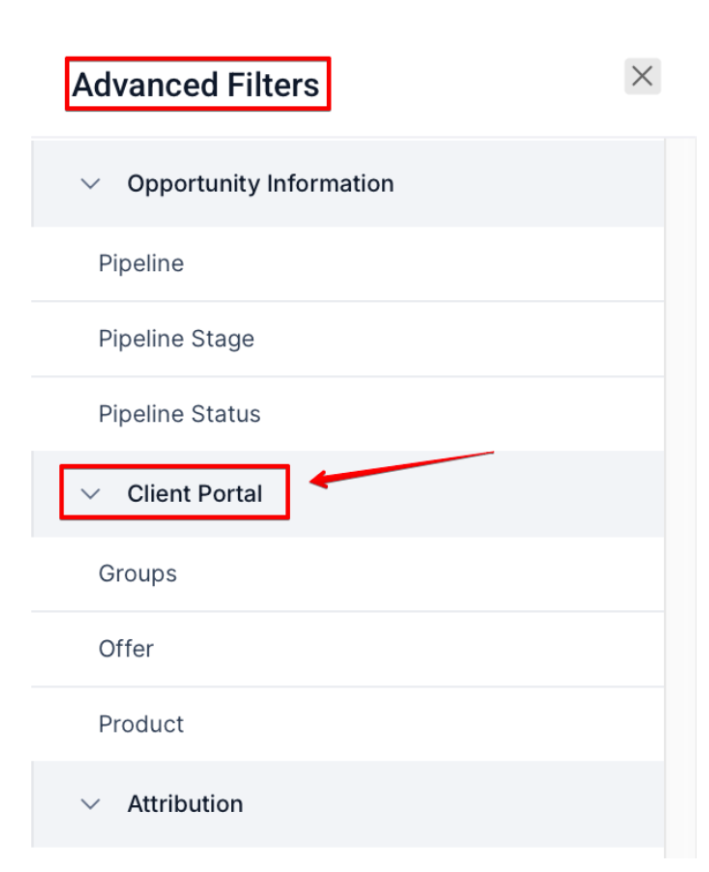This screenshot has width=709, height=872.
Task: Select the Pipeline filter
Action: [141, 264]
